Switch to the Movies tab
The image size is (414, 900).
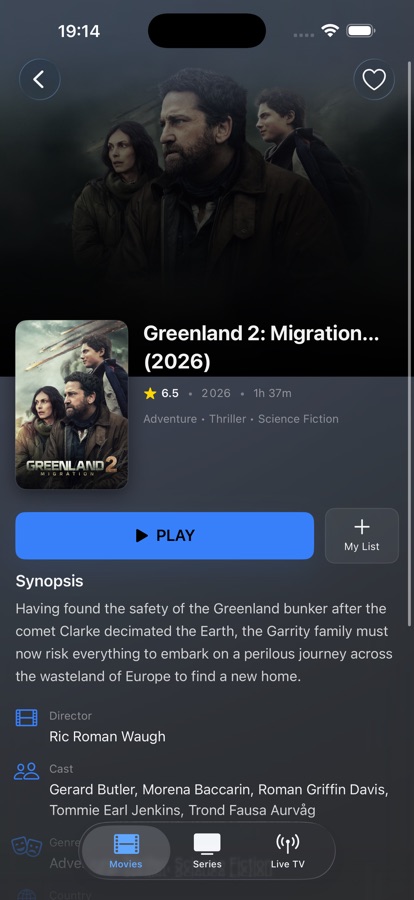[126, 851]
